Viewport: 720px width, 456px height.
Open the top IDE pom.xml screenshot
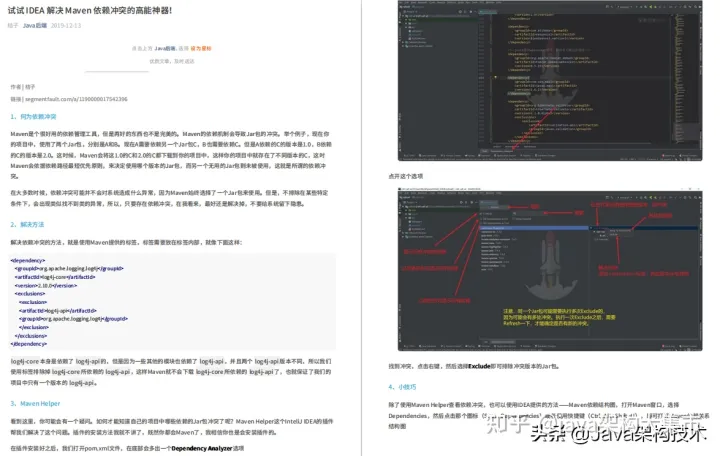click(550, 81)
